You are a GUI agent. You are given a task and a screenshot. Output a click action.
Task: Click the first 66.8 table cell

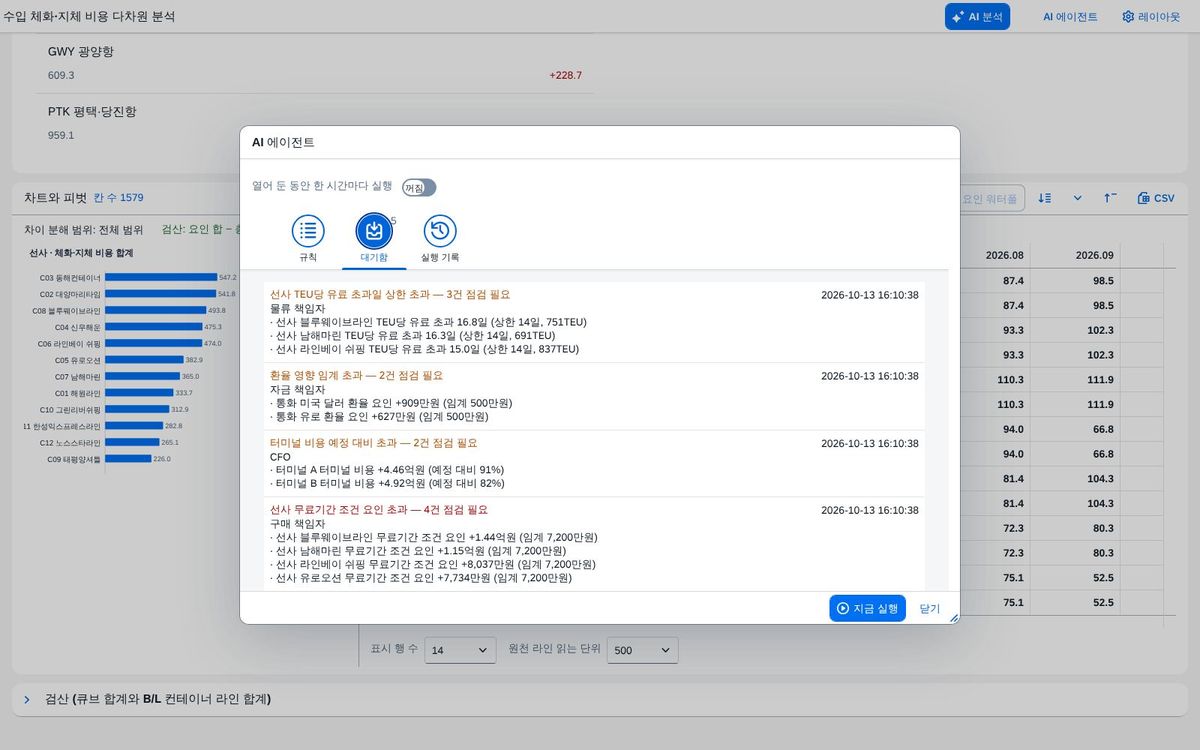[x=1096, y=429]
